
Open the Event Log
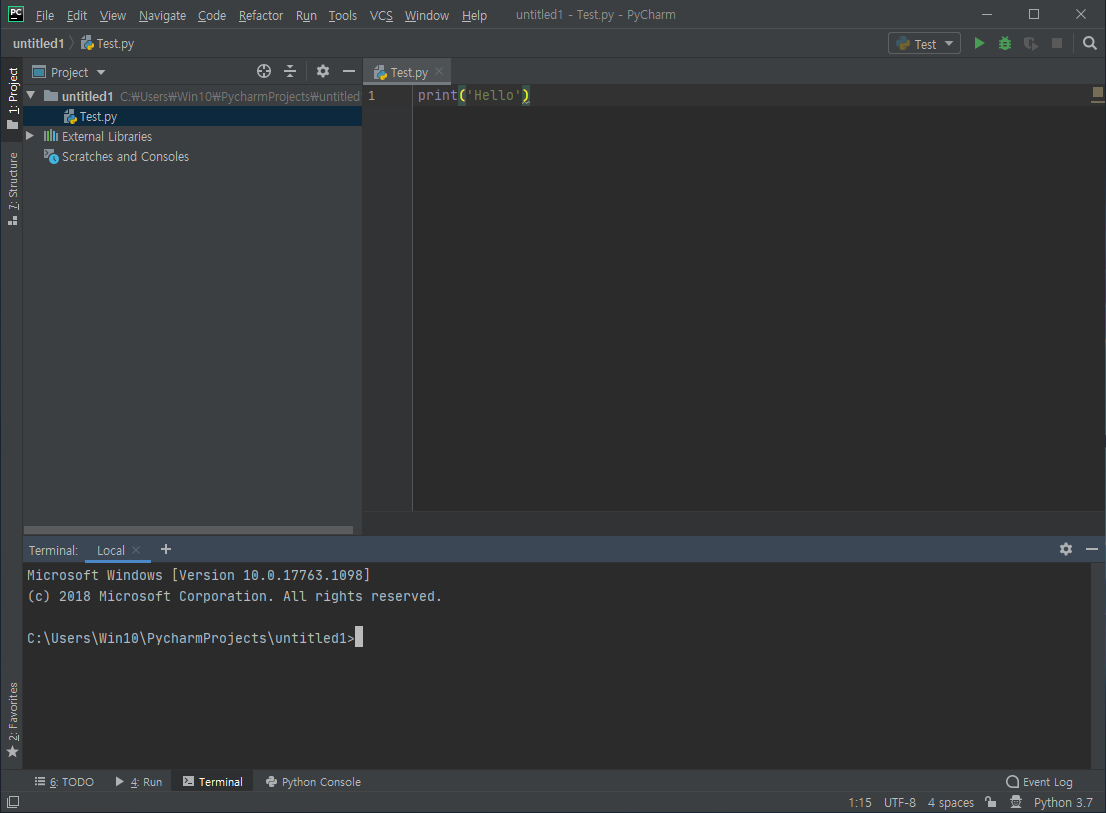(x=1039, y=781)
